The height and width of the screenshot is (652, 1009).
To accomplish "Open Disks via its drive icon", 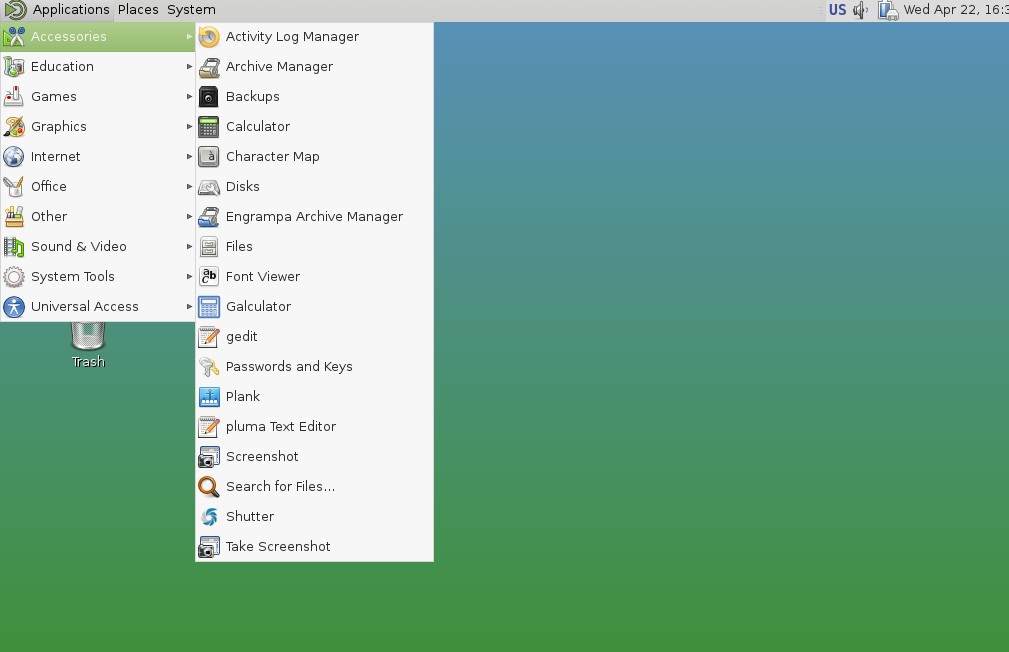I will pos(208,187).
